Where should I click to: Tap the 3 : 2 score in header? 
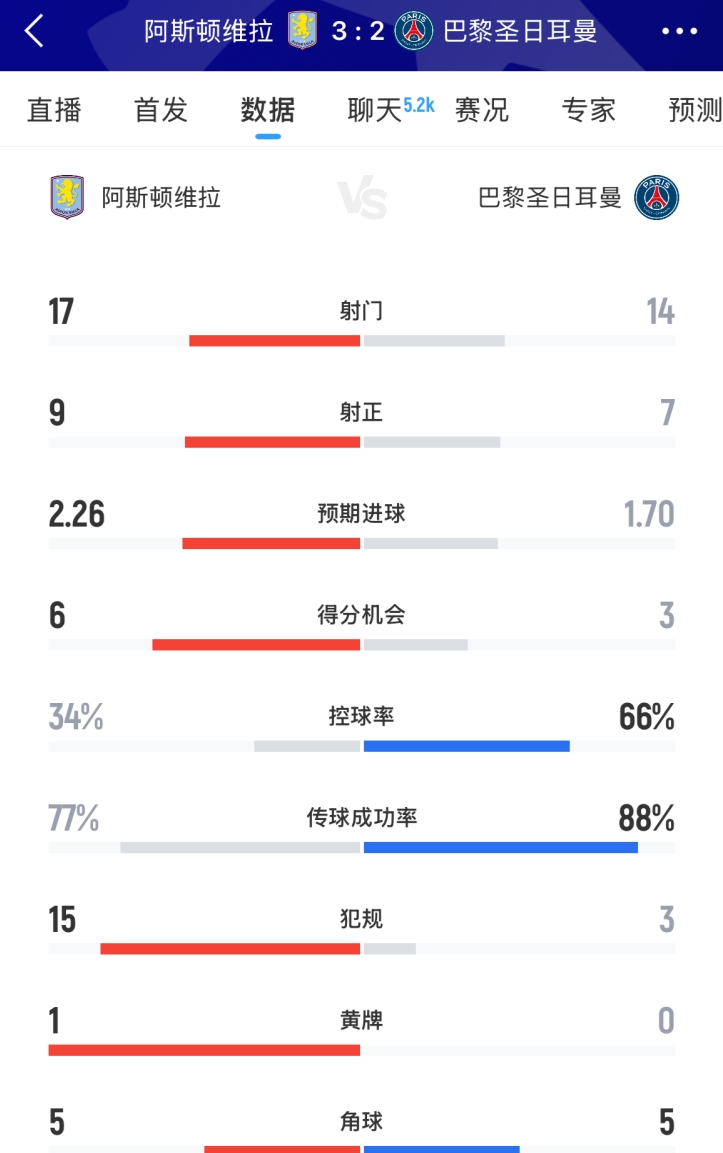[358, 31]
